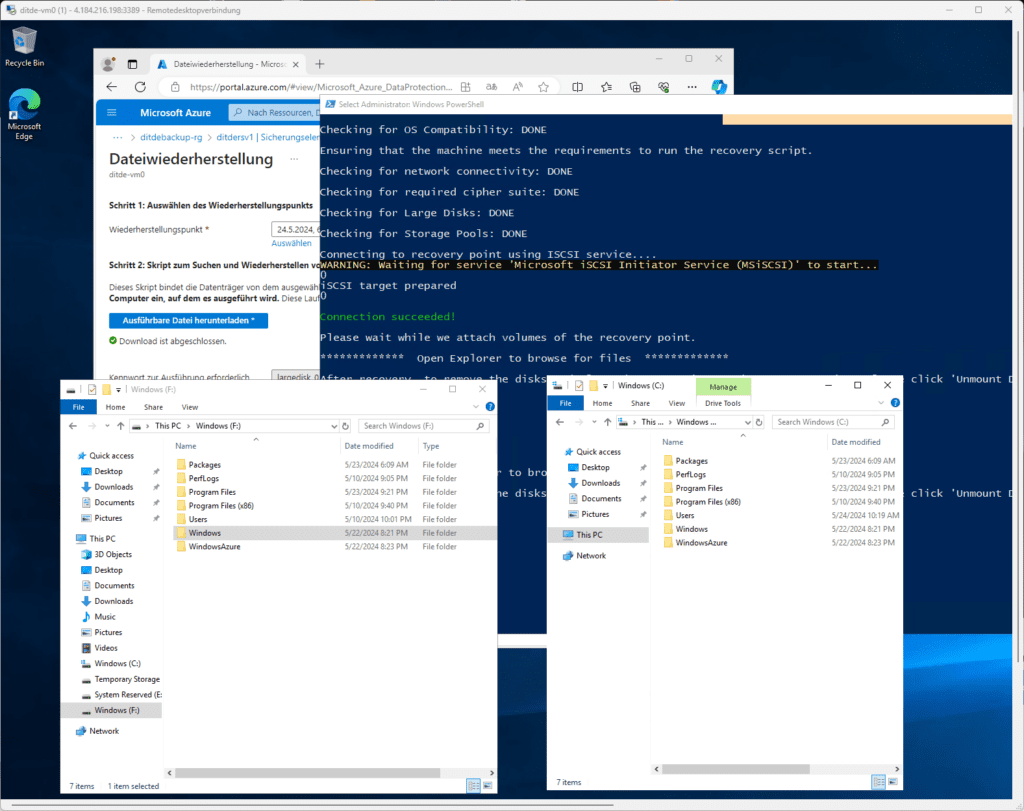Click the Edge read aloud icon
Image resolution: width=1024 pixels, height=811 pixels.
[518, 87]
